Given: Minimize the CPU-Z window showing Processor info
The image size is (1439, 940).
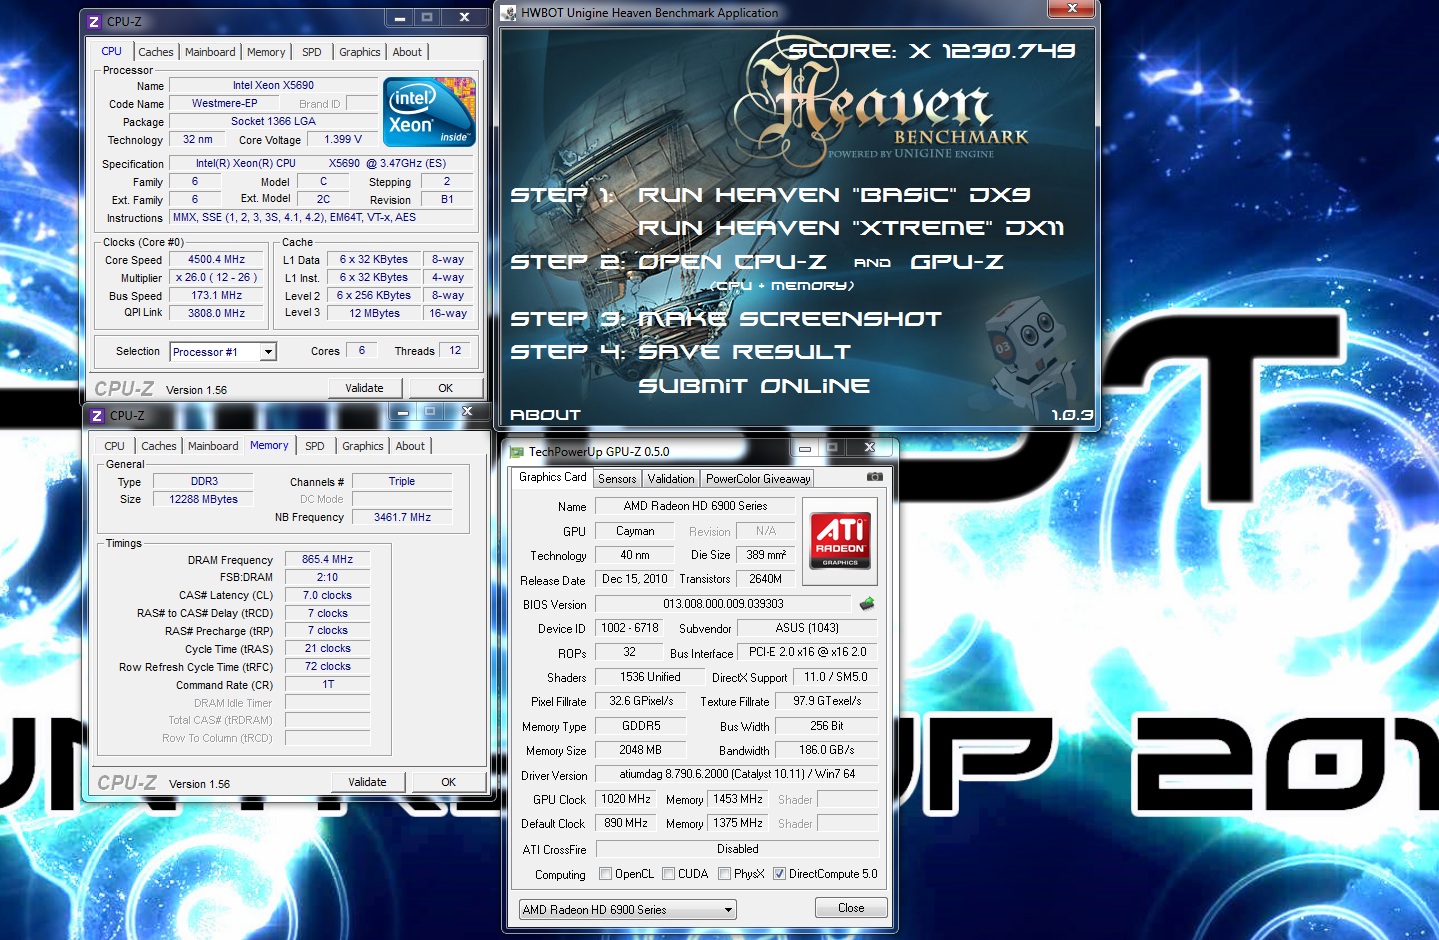Looking at the screenshot, I should pyautogui.click(x=399, y=18).
